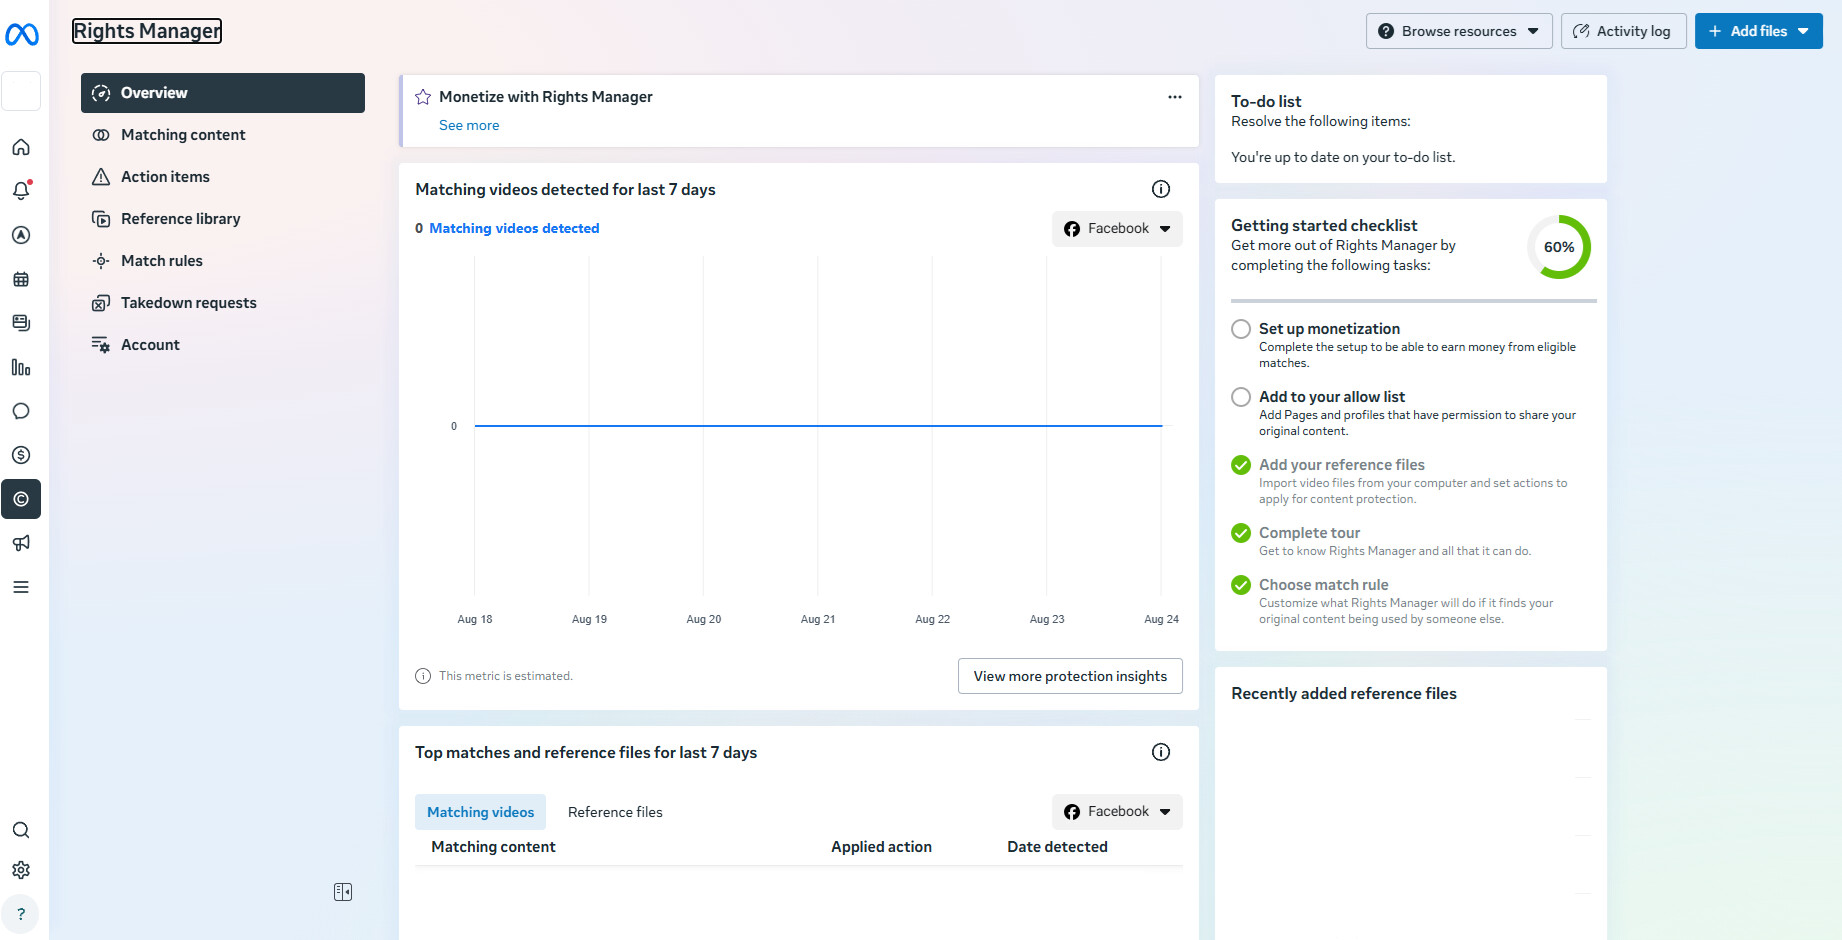Screen dimensions: 1842x940
Task: Open the ads megaphone icon in sidebar
Action: click(x=21, y=543)
